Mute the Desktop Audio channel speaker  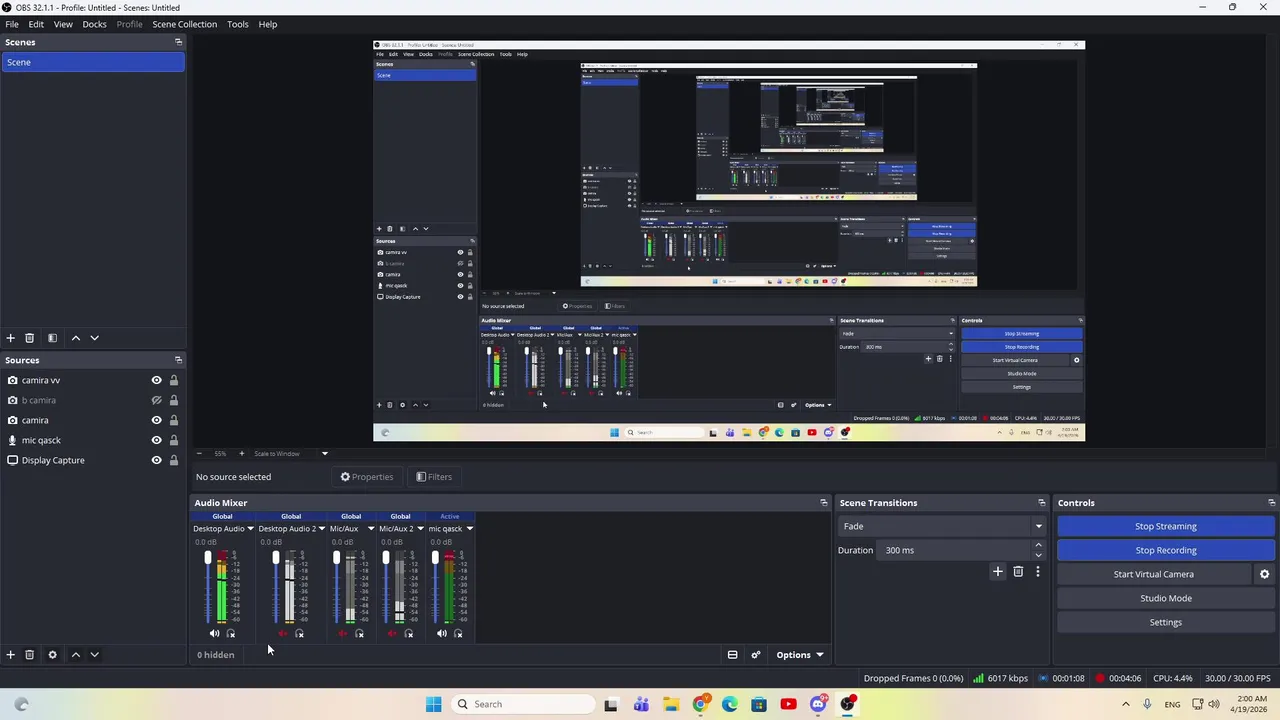(214, 634)
